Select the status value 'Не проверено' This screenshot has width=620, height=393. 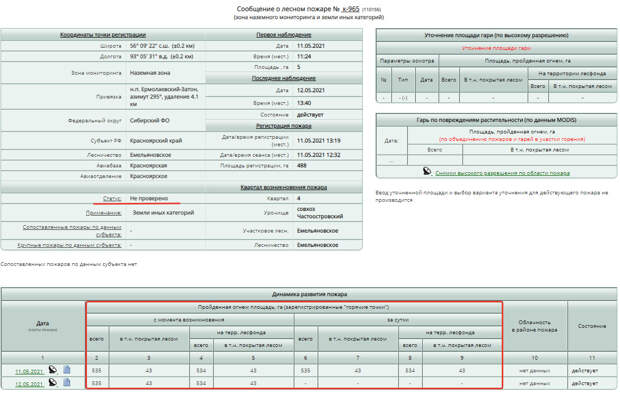coord(149,198)
